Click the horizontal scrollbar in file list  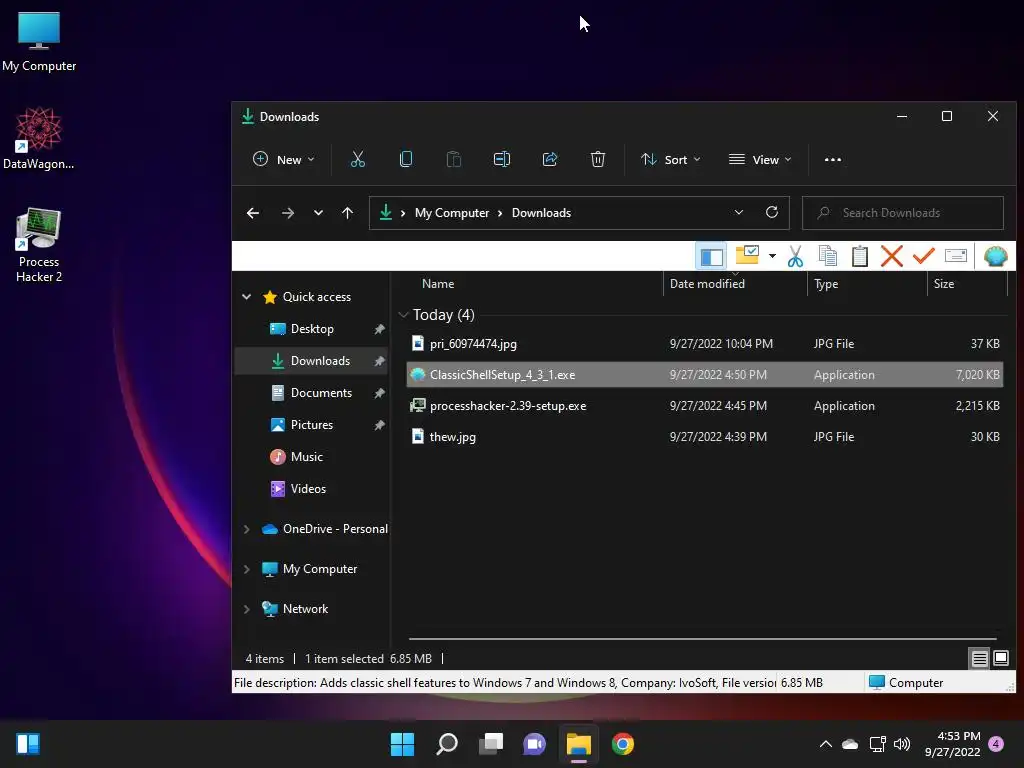pyautogui.click(x=702, y=639)
